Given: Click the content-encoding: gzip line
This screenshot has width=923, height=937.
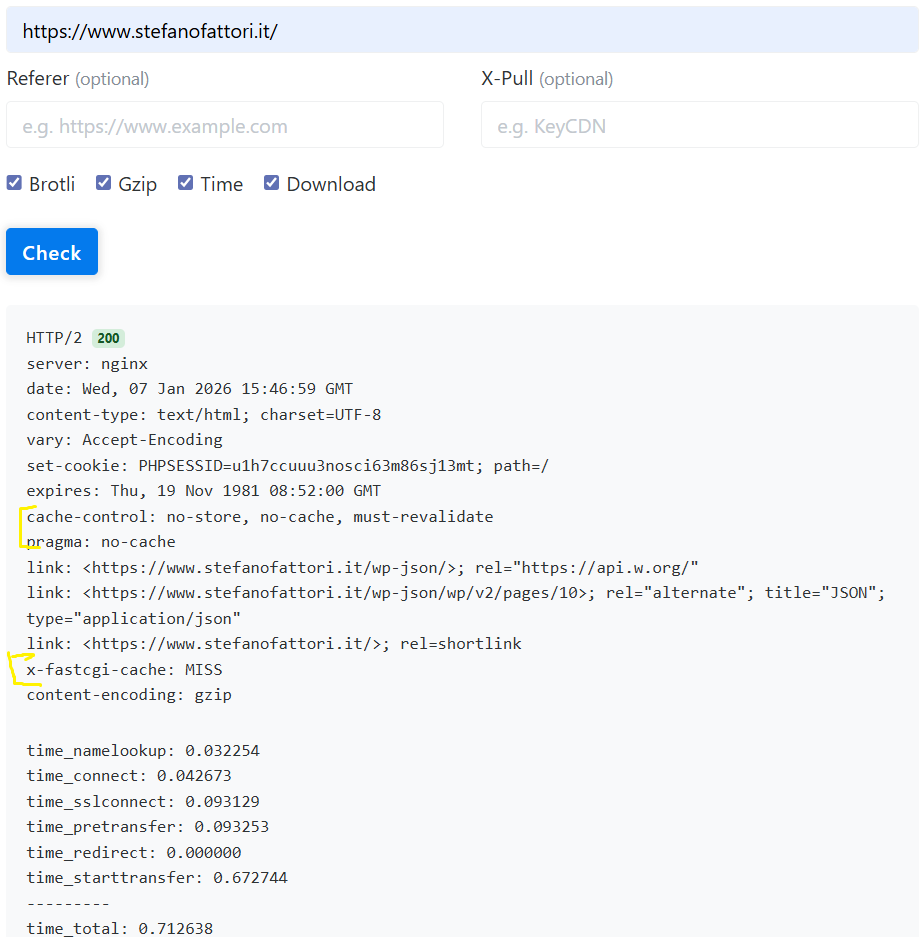Looking at the screenshot, I should click(129, 695).
